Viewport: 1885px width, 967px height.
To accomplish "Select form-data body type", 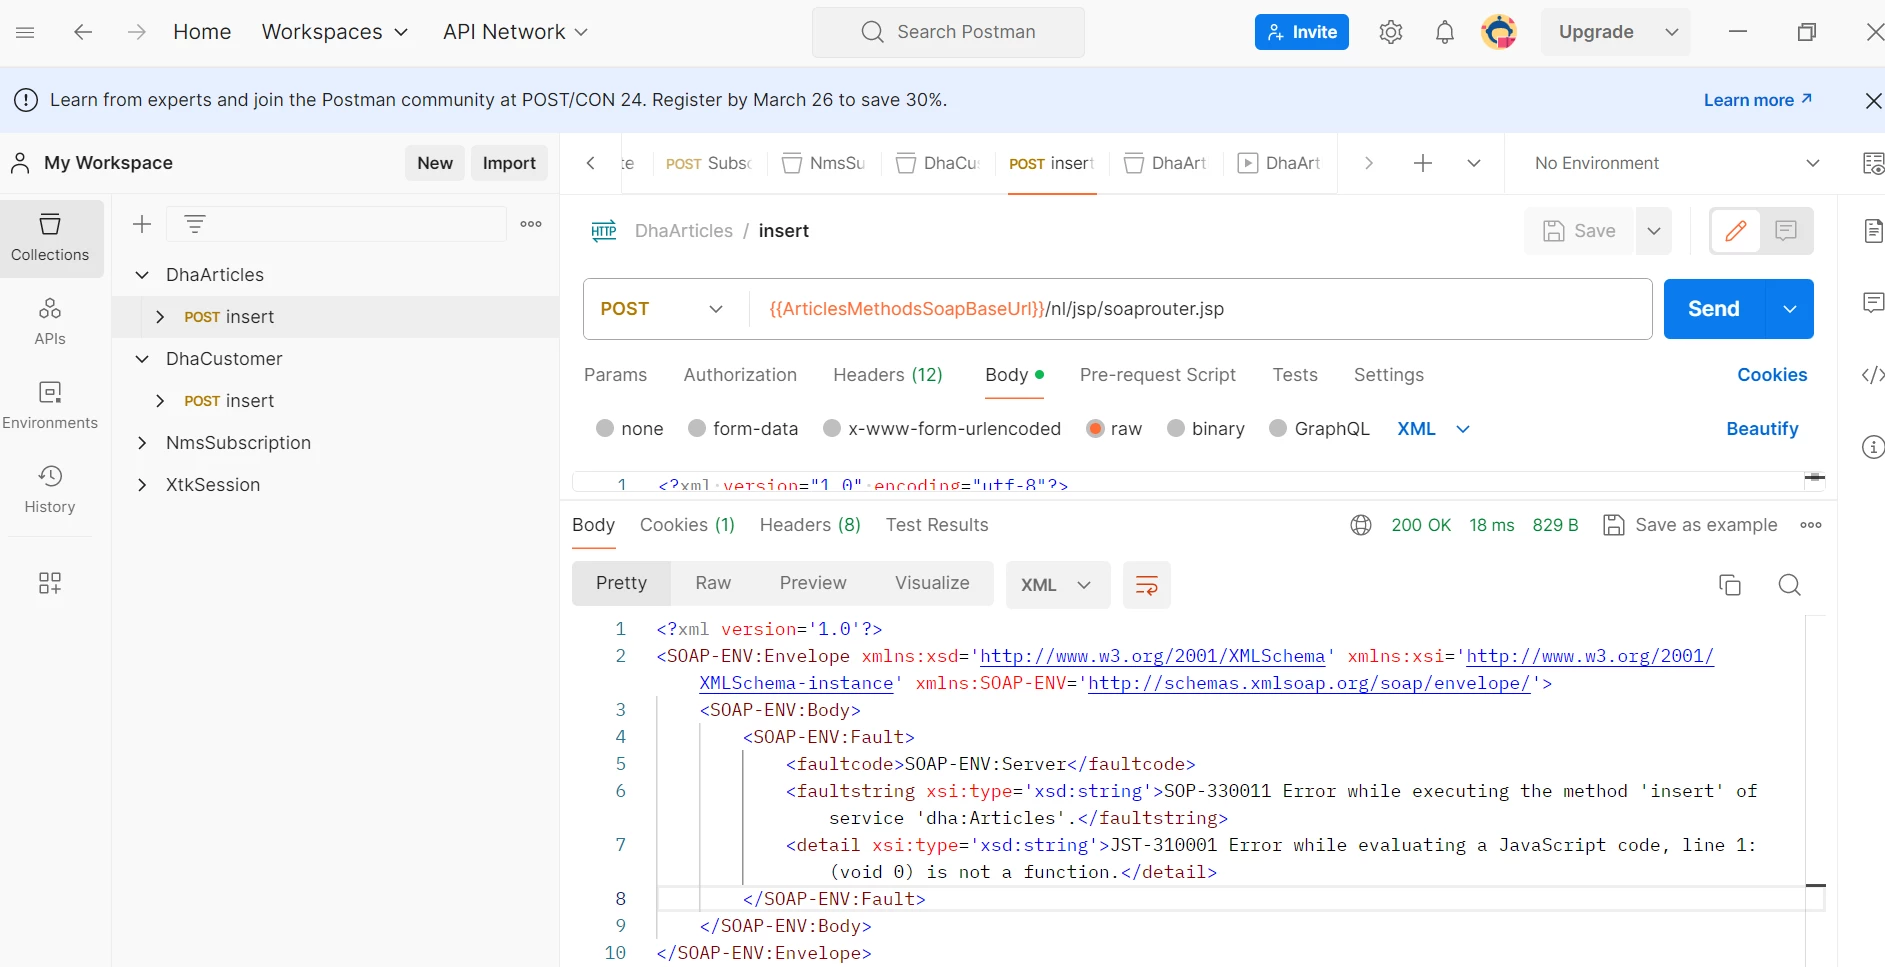I will point(697,428).
